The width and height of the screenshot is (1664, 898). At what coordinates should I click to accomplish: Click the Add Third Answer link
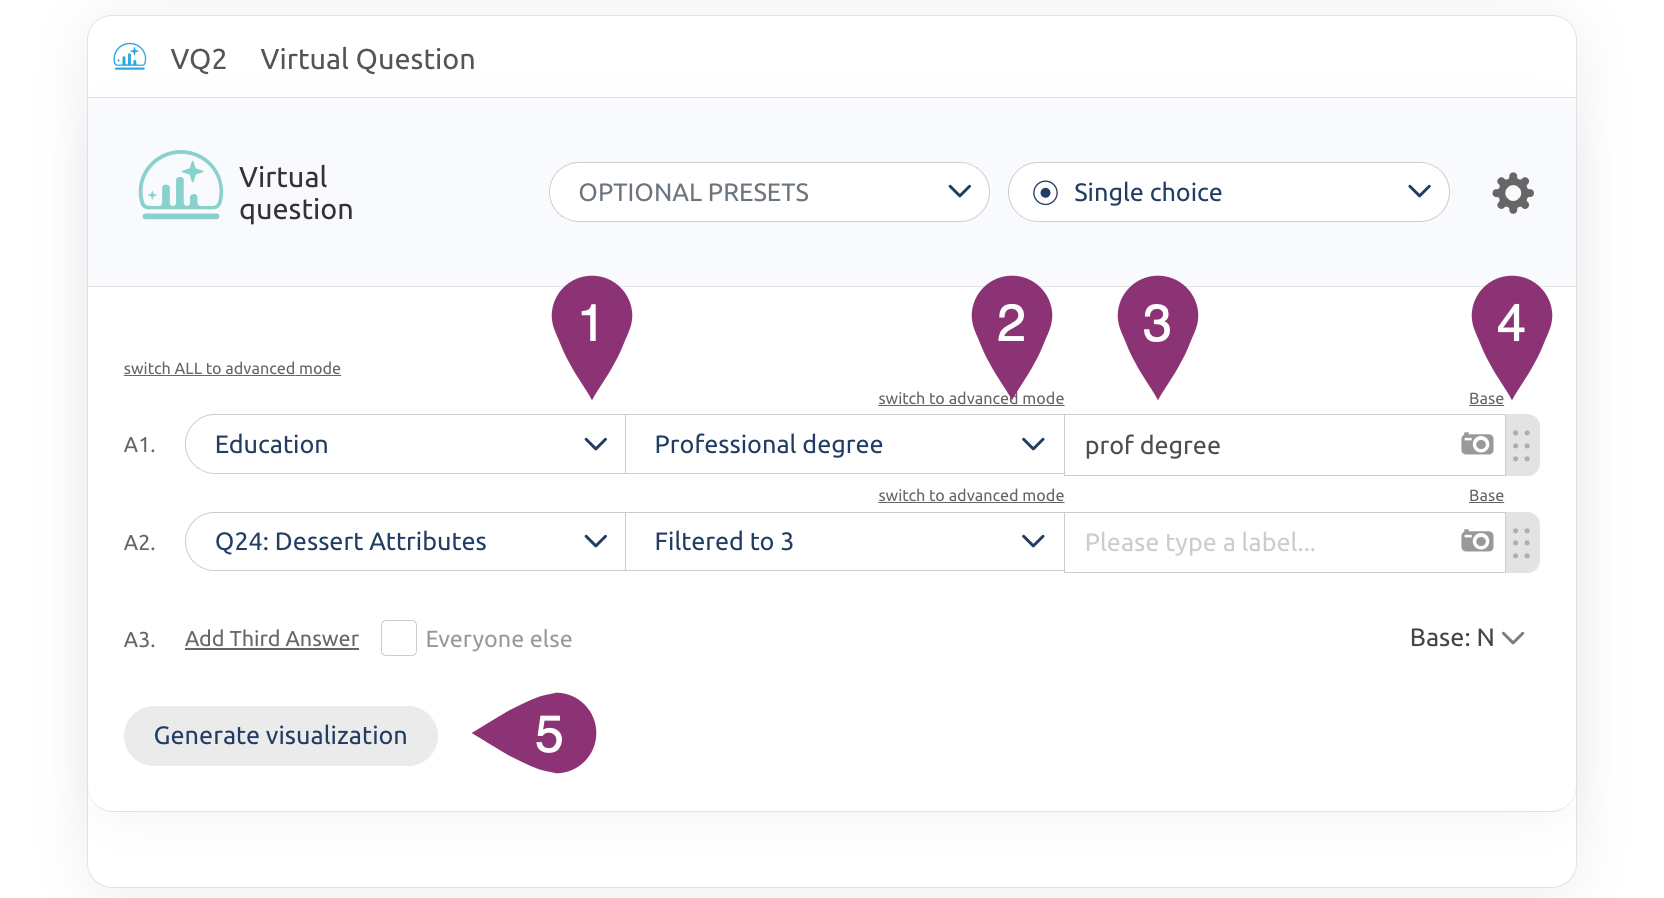[x=272, y=638]
